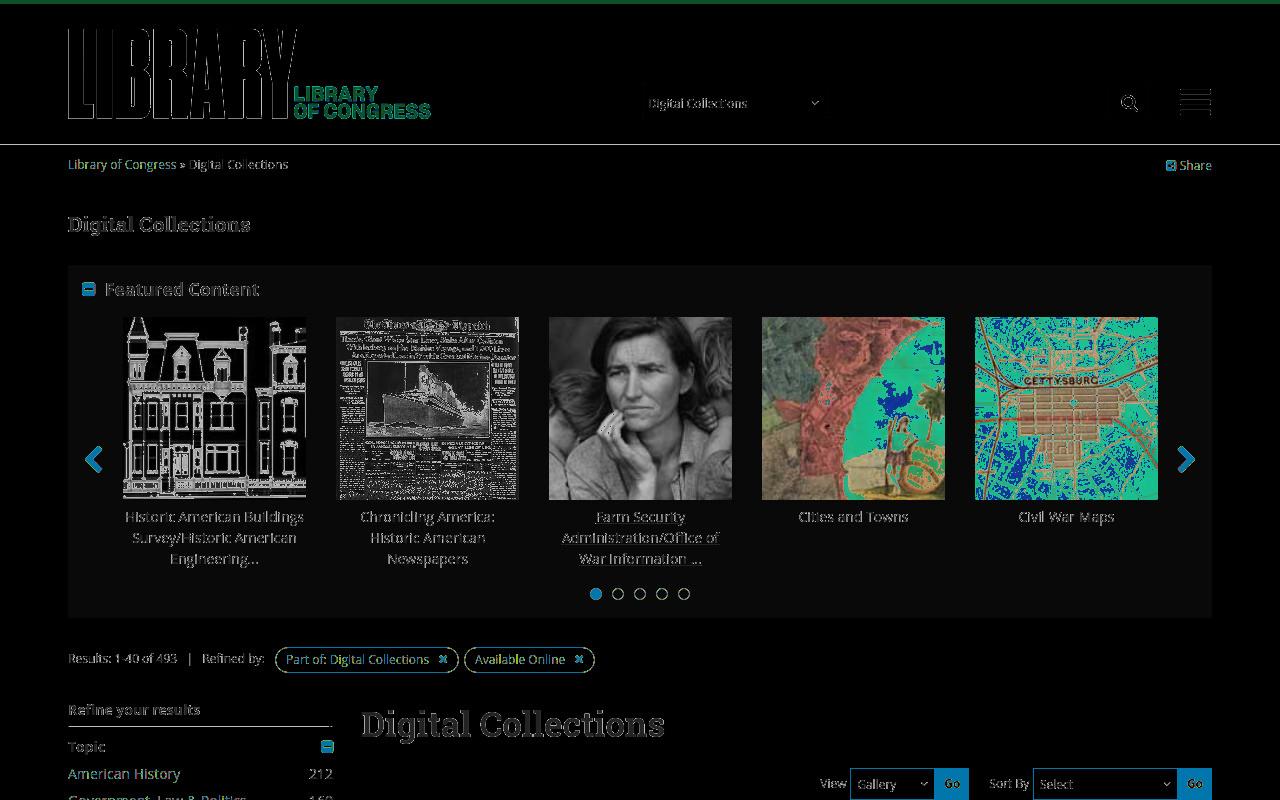Image resolution: width=1280 pixels, height=800 pixels.
Task: Click Farm Security Administration/Office of War Information link
Action: (x=640, y=538)
